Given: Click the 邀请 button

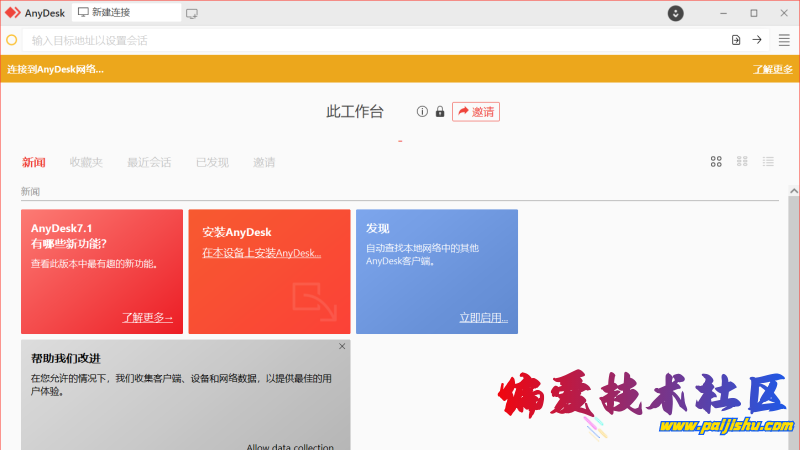Looking at the screenshot, I should [476, 112].
